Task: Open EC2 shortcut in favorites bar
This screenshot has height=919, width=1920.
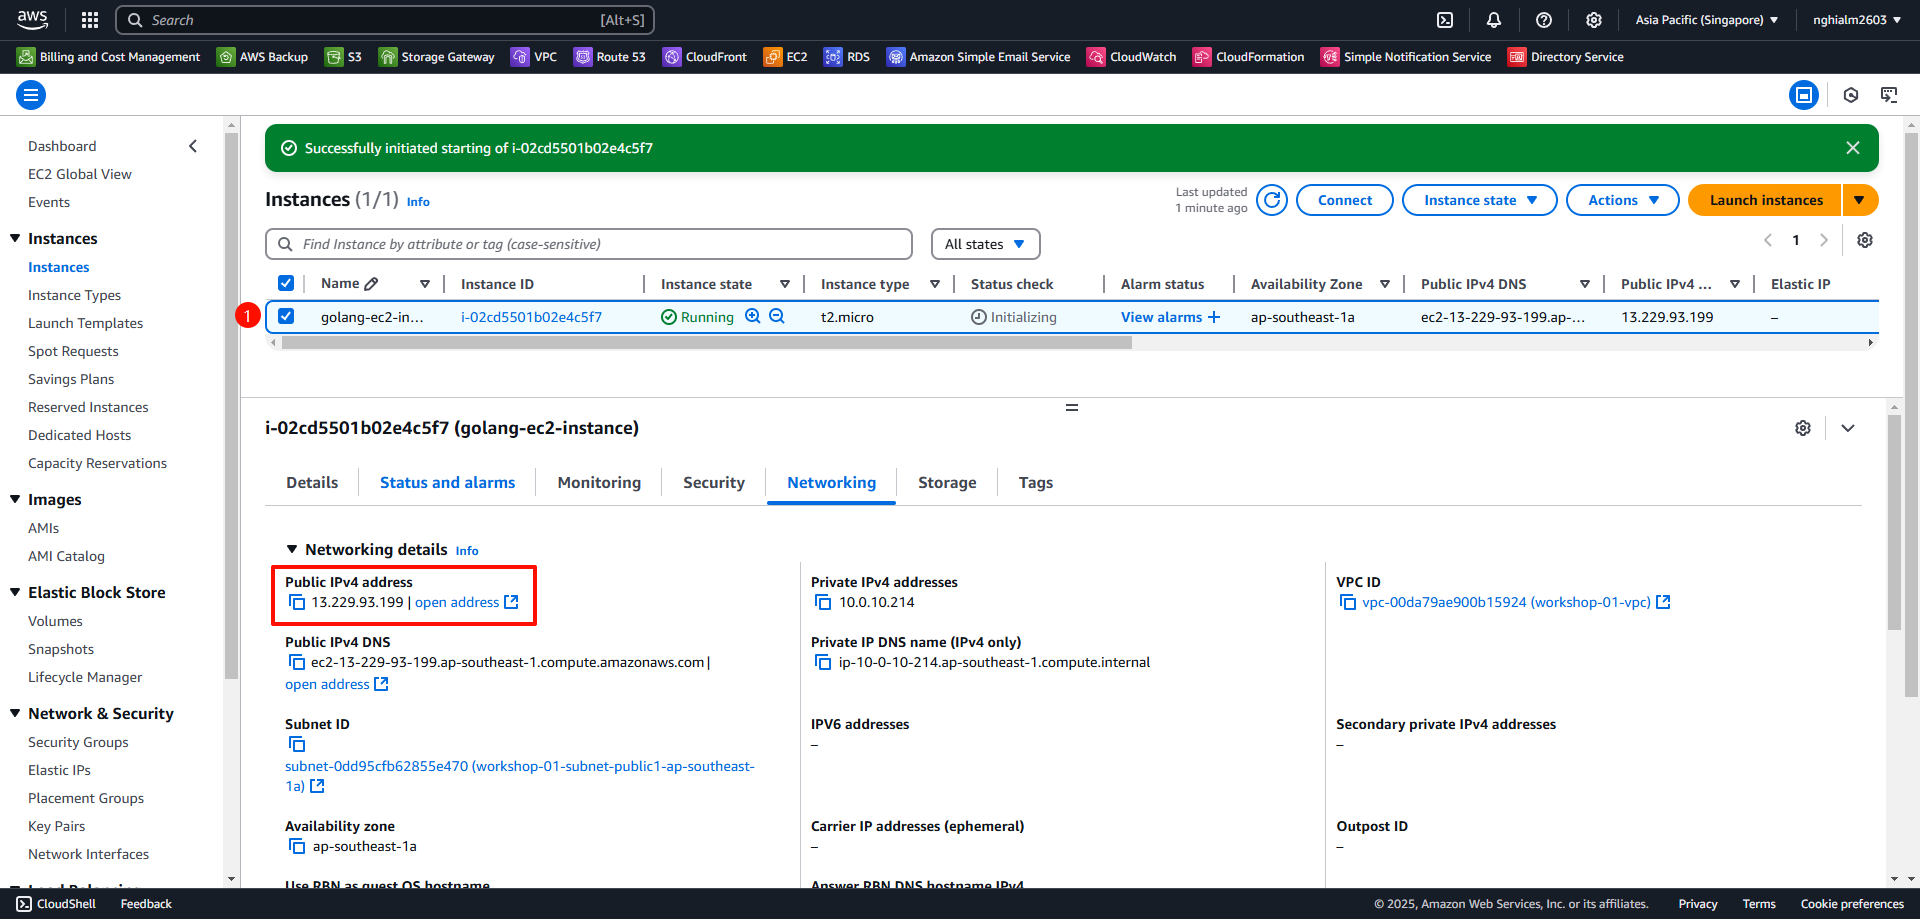Action: [x=785, y=57]
